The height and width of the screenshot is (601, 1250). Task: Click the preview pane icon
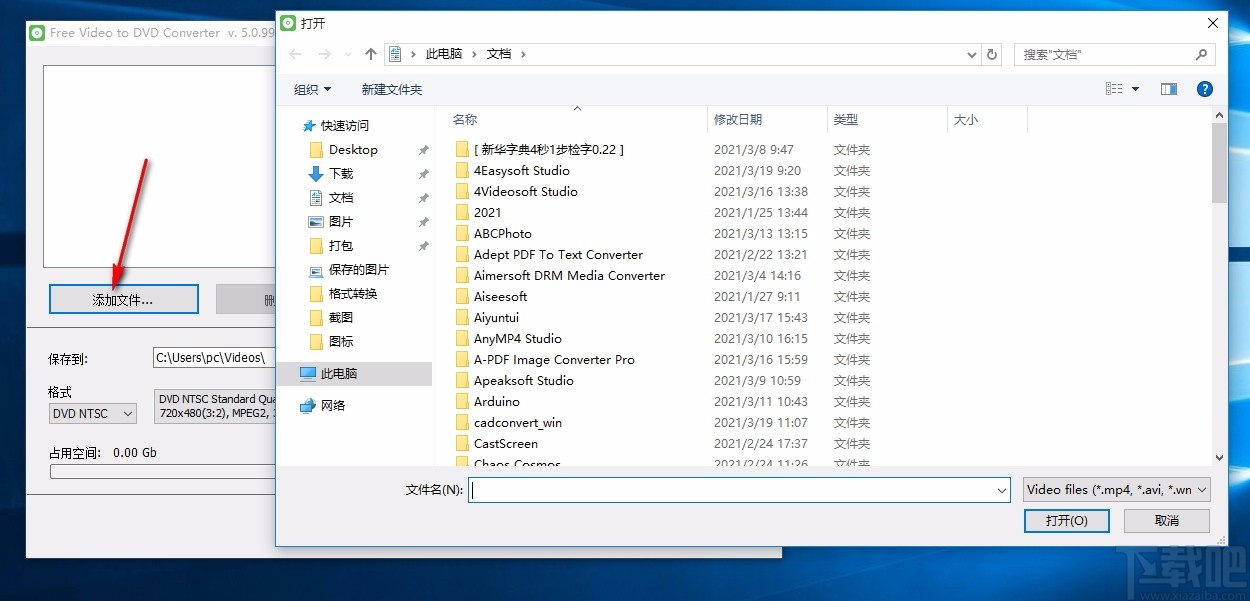pyautogui.click(x=1168, y=88)
